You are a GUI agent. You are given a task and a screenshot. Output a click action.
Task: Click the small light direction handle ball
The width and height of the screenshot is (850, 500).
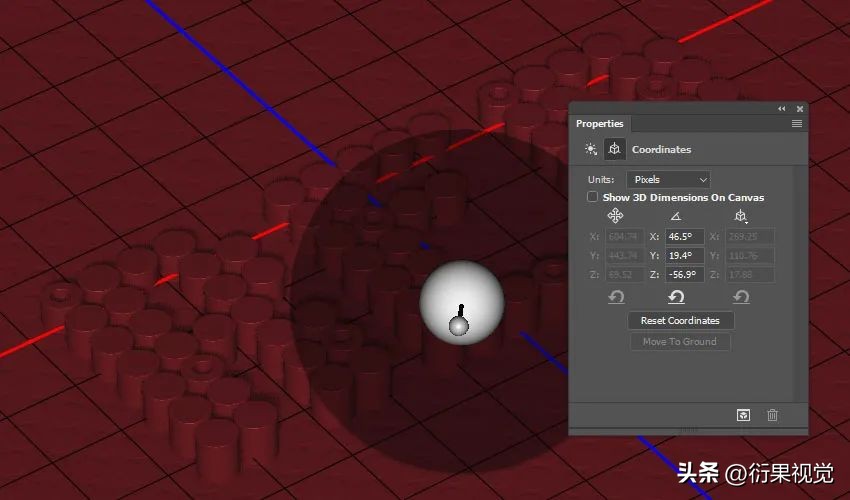point(459,326)
